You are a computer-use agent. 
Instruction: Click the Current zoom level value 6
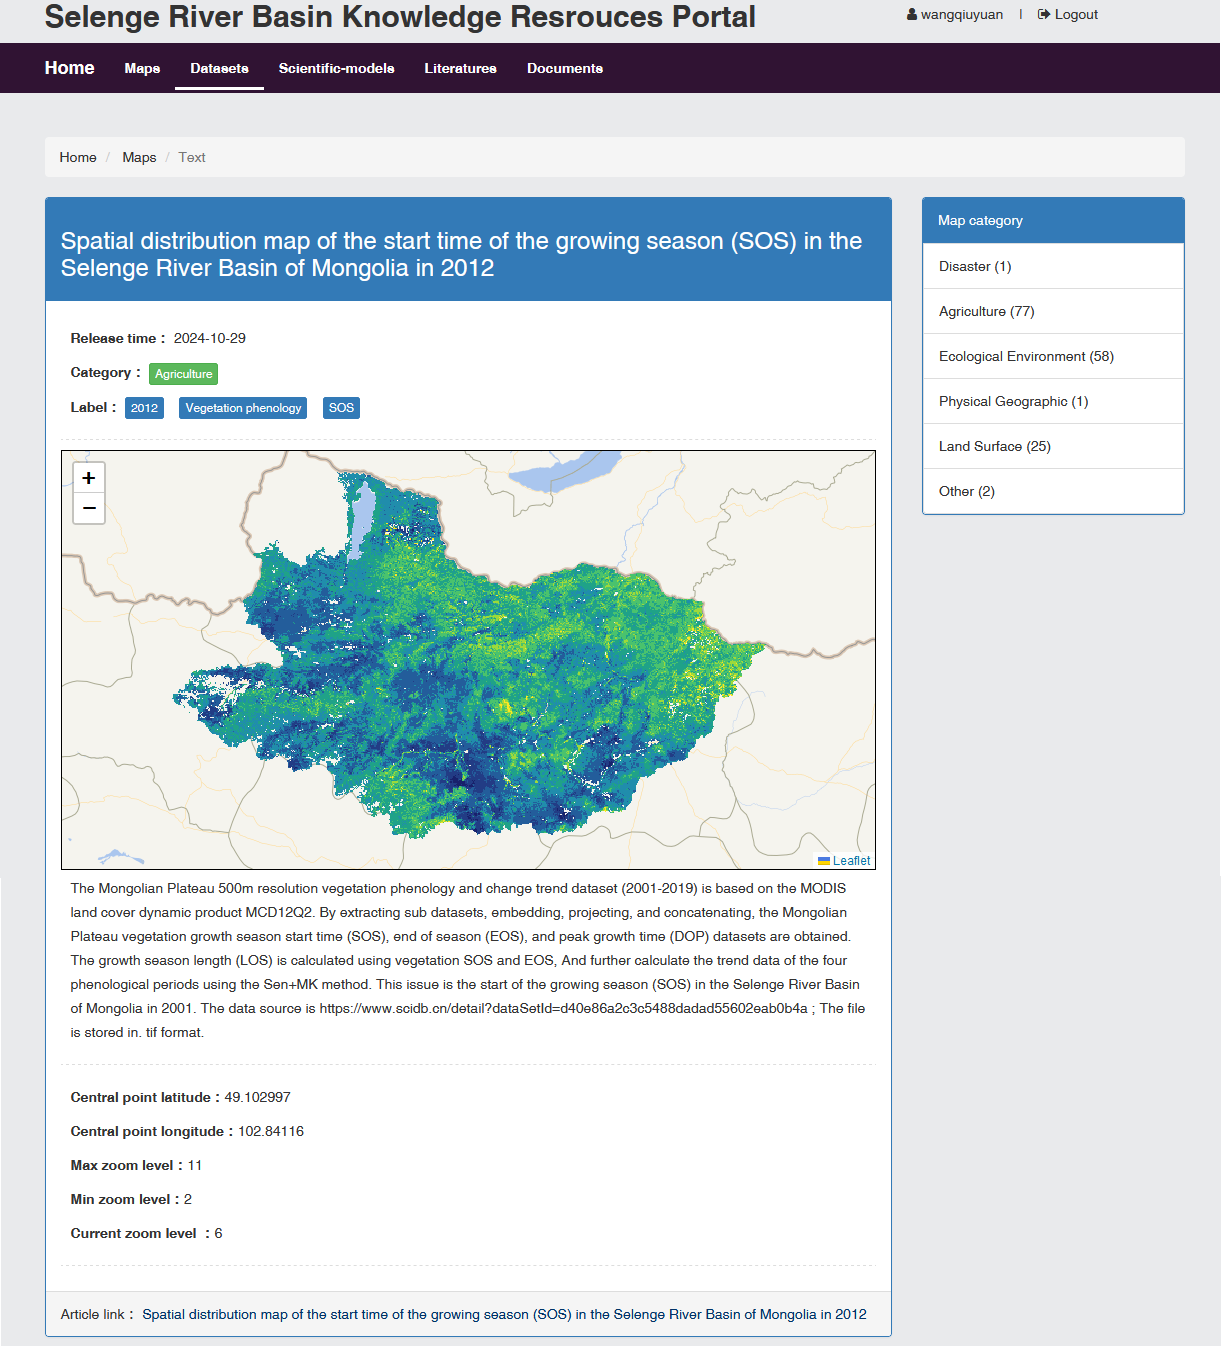[218, 1233]
